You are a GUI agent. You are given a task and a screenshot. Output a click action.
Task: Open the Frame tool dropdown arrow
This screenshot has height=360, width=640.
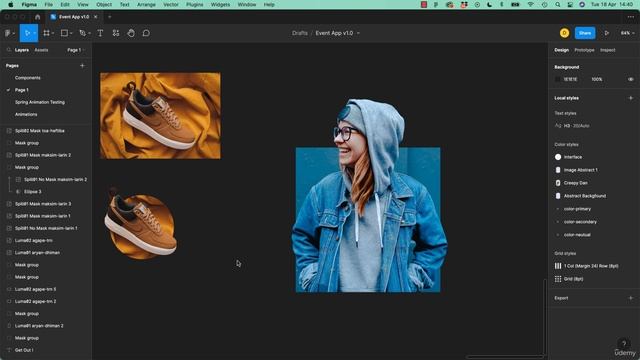[x=53, y=33]
